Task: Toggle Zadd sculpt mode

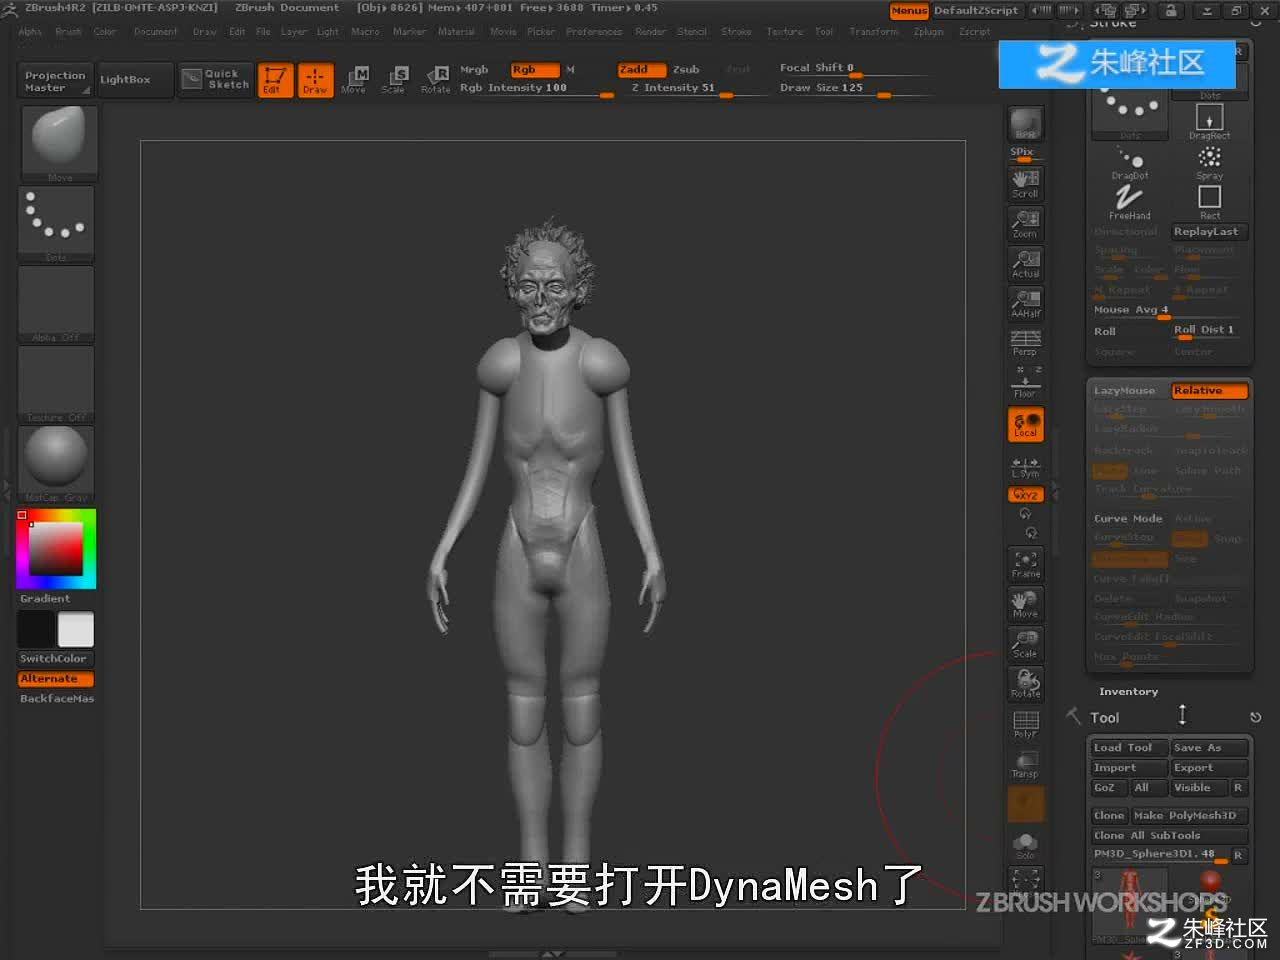Action: 641,70
